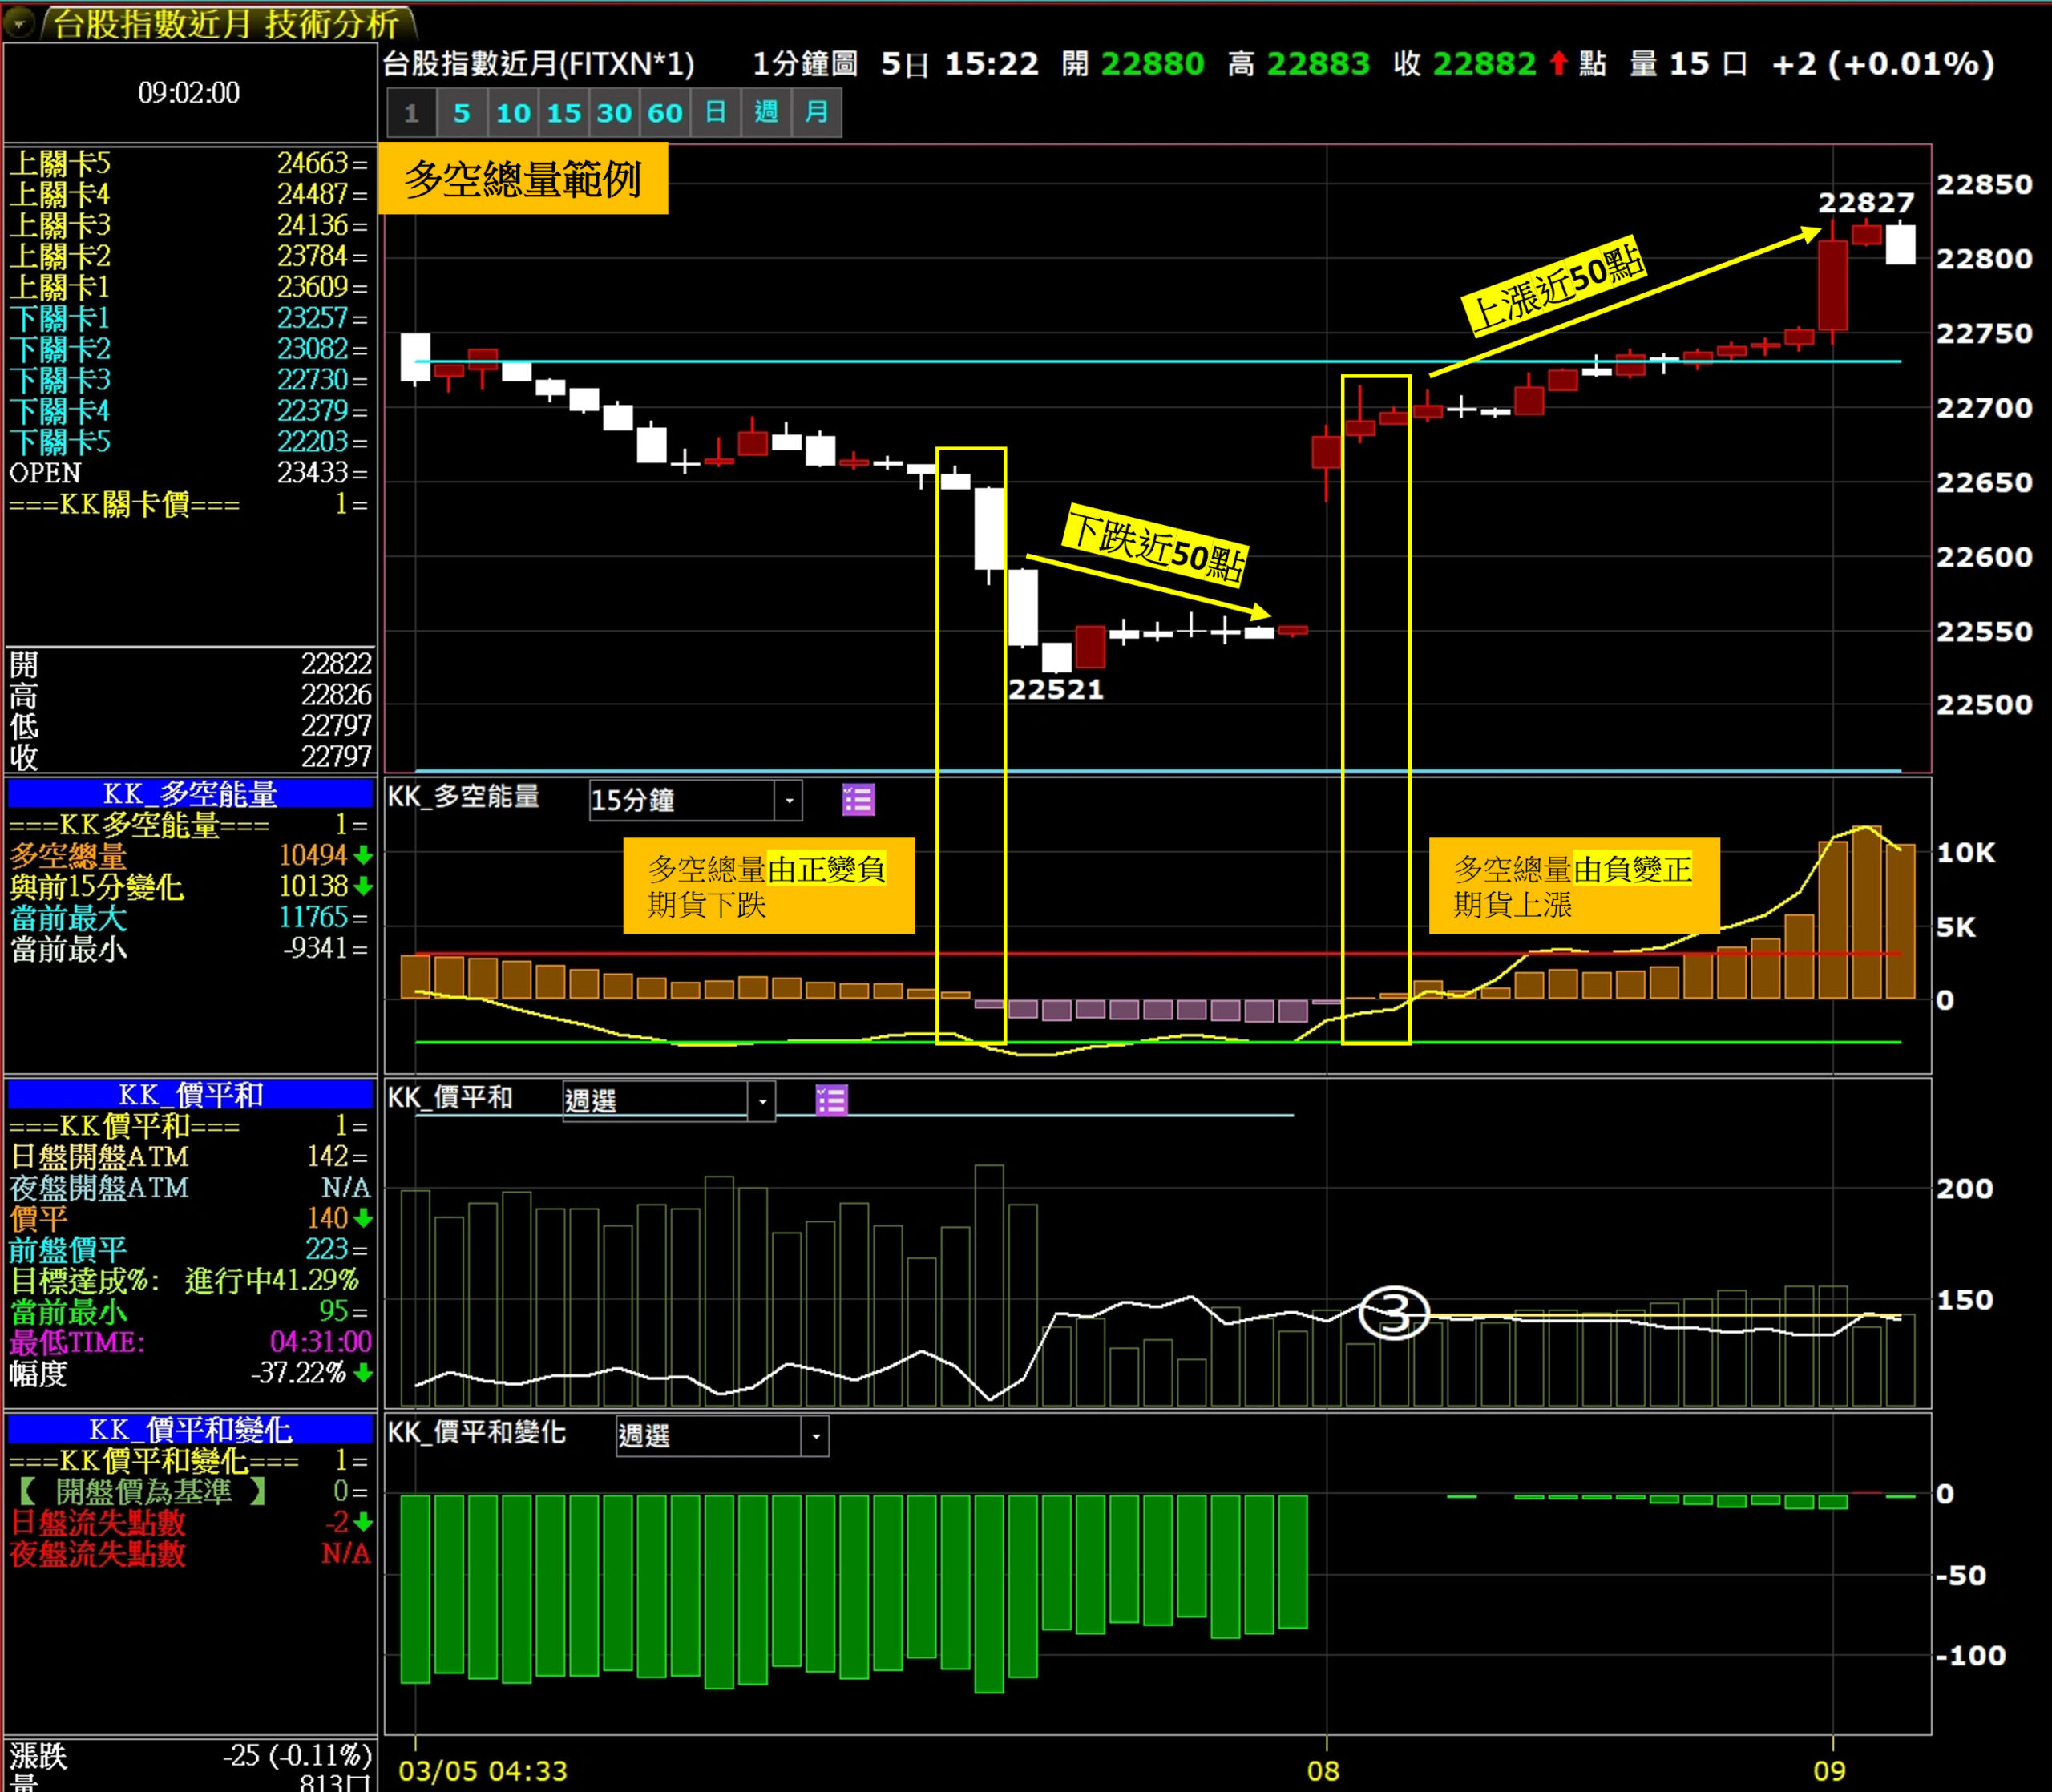Click the KK_多空能量 blue header bar
The image size is (2052, 1792).
point(190,794)
